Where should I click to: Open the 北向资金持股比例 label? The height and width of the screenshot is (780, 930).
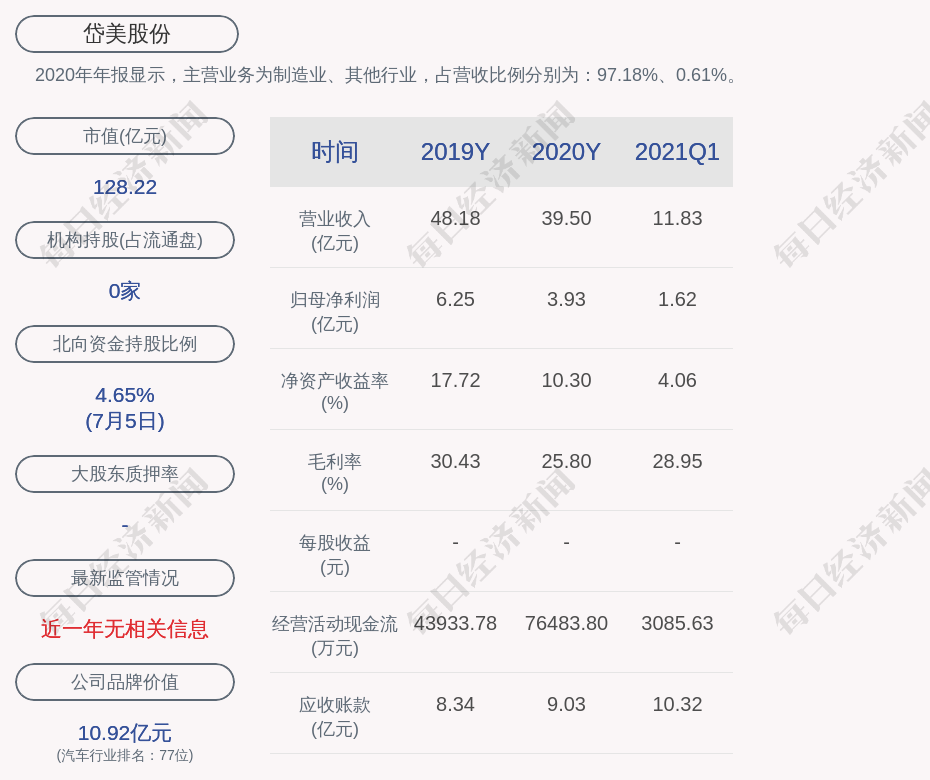[125, 344]
